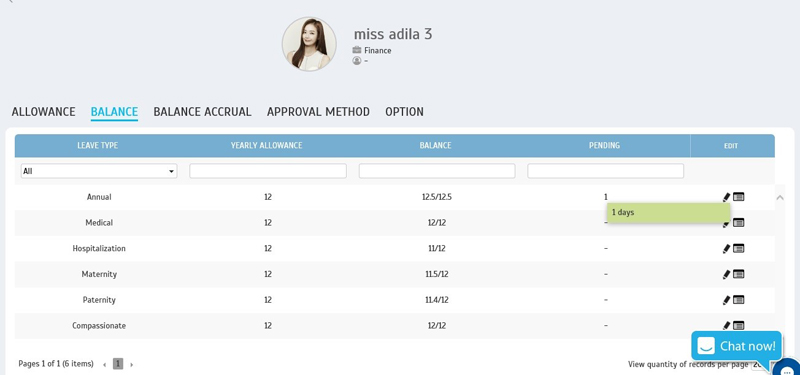Viewport: 800px width, 375px height.
Task: Switch to the Allowance tab
Action: [x=43, y=112]
